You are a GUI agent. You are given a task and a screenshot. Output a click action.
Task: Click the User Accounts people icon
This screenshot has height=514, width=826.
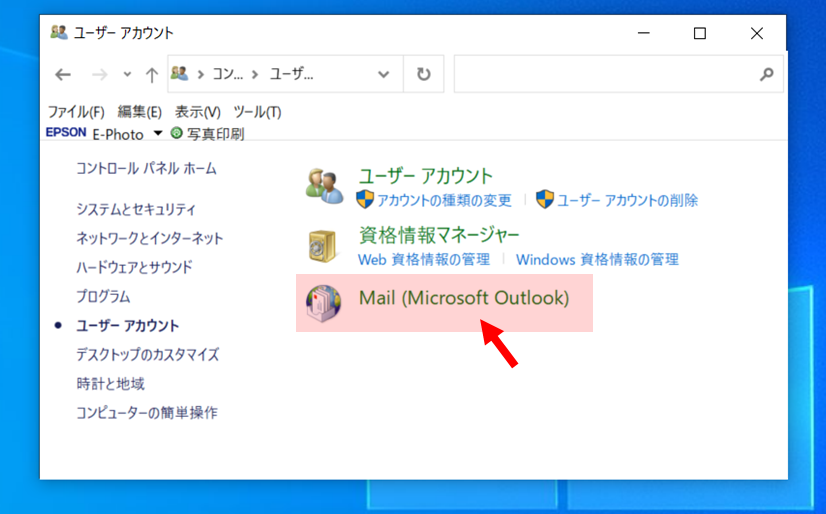pyautogui.click(x=325, y=185)
